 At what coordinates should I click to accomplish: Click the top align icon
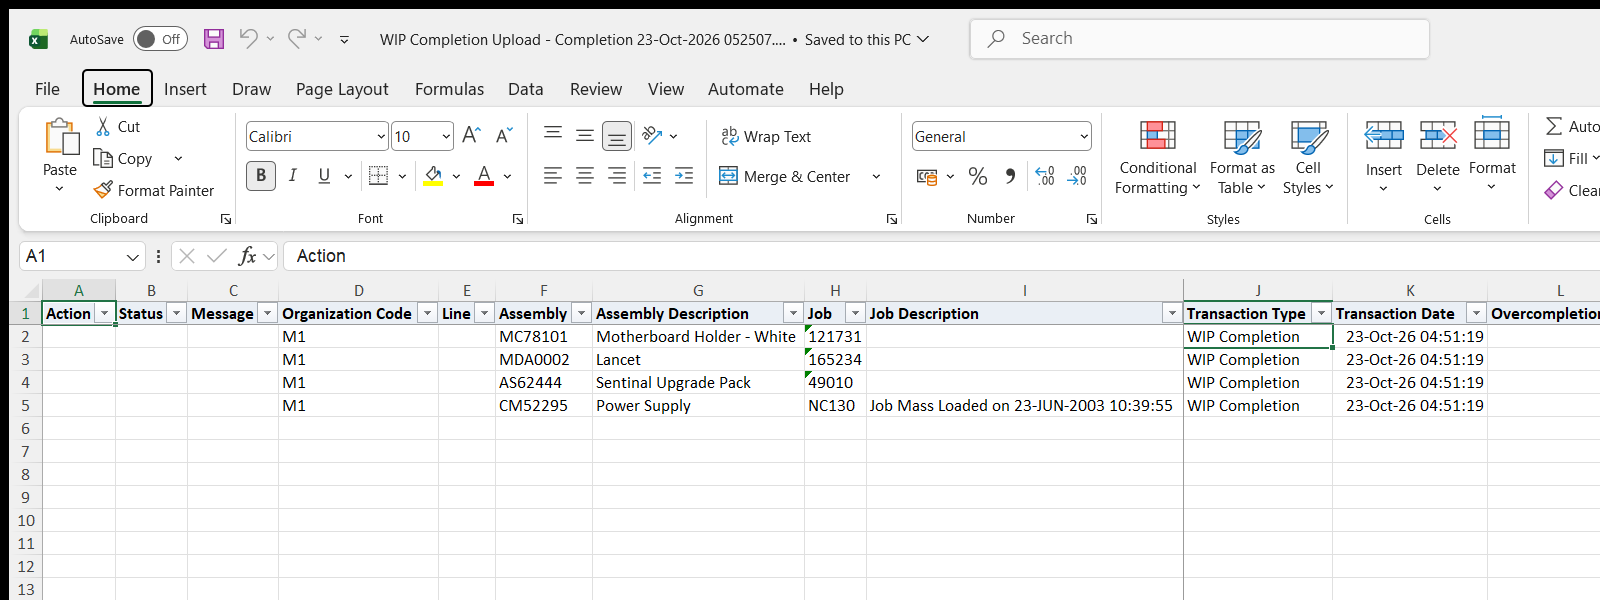tap(553, 136)
